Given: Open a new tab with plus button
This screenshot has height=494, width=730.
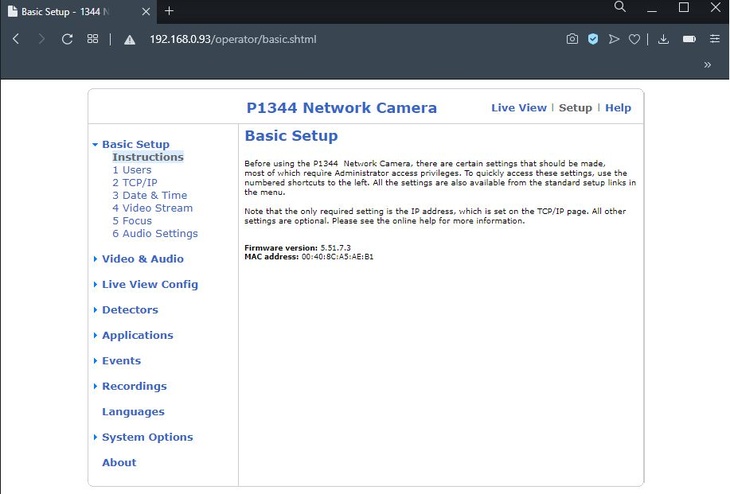Looking at the screenshot, I should click(x=169, y=11).
